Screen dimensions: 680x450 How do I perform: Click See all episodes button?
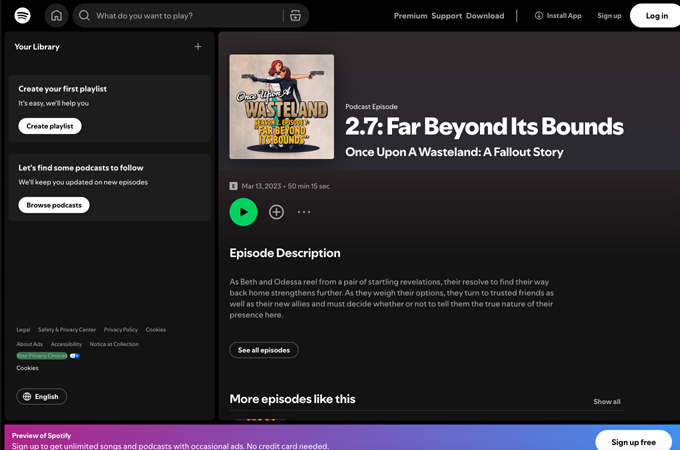click(x=264, y=350)
